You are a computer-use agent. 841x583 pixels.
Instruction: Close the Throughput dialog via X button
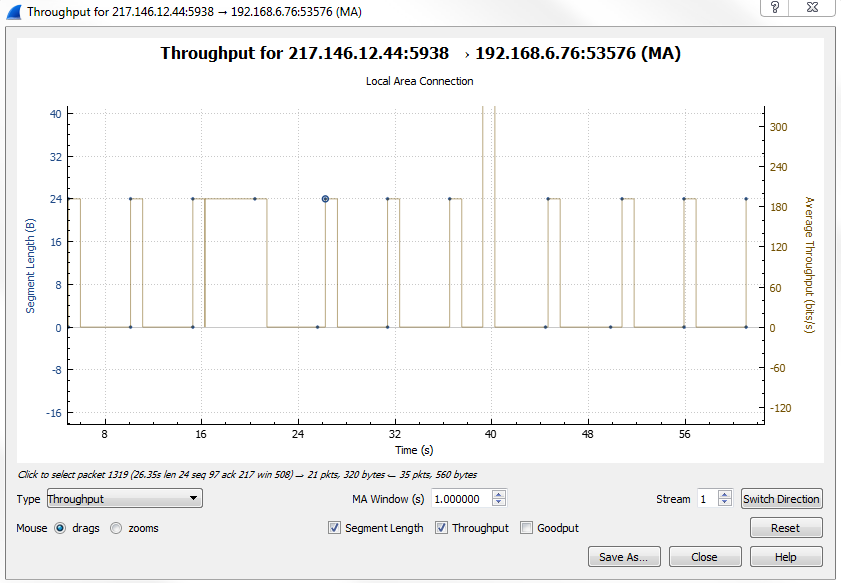[x=812, y=8]
